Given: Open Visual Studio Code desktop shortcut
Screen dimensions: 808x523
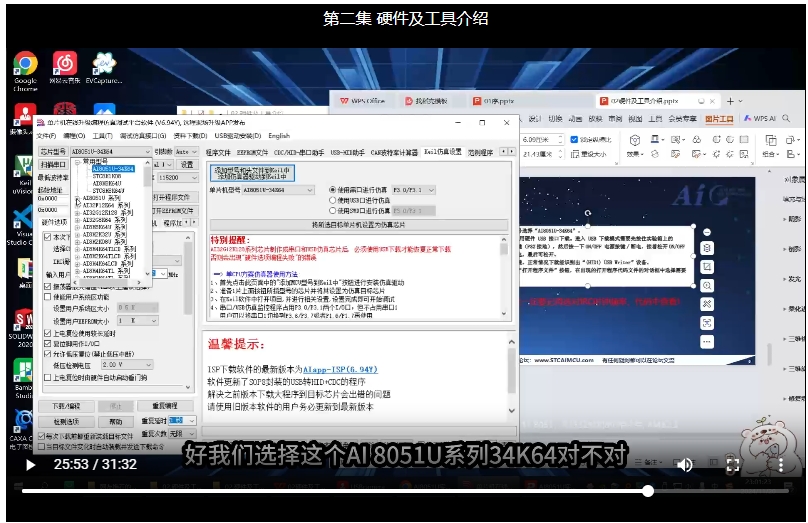Looking at the screenshot, I should pos(22,224).
